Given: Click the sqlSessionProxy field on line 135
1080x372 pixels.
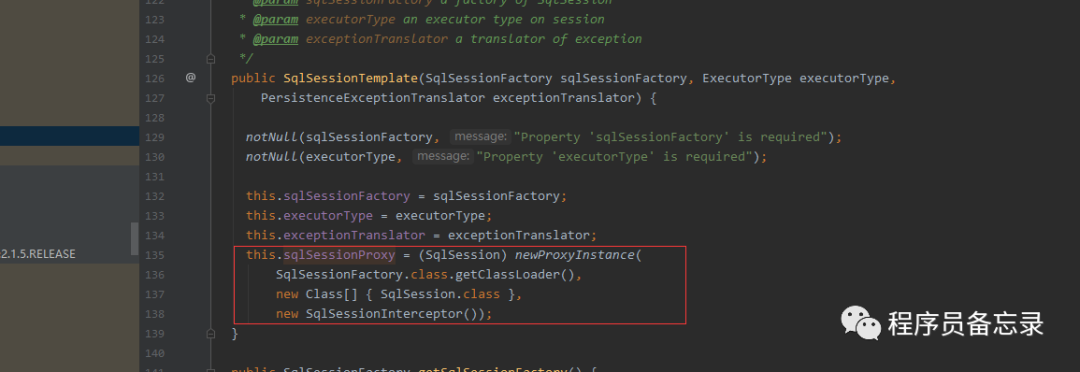Looking at the screenshot, I should click(x=340, y=255).
